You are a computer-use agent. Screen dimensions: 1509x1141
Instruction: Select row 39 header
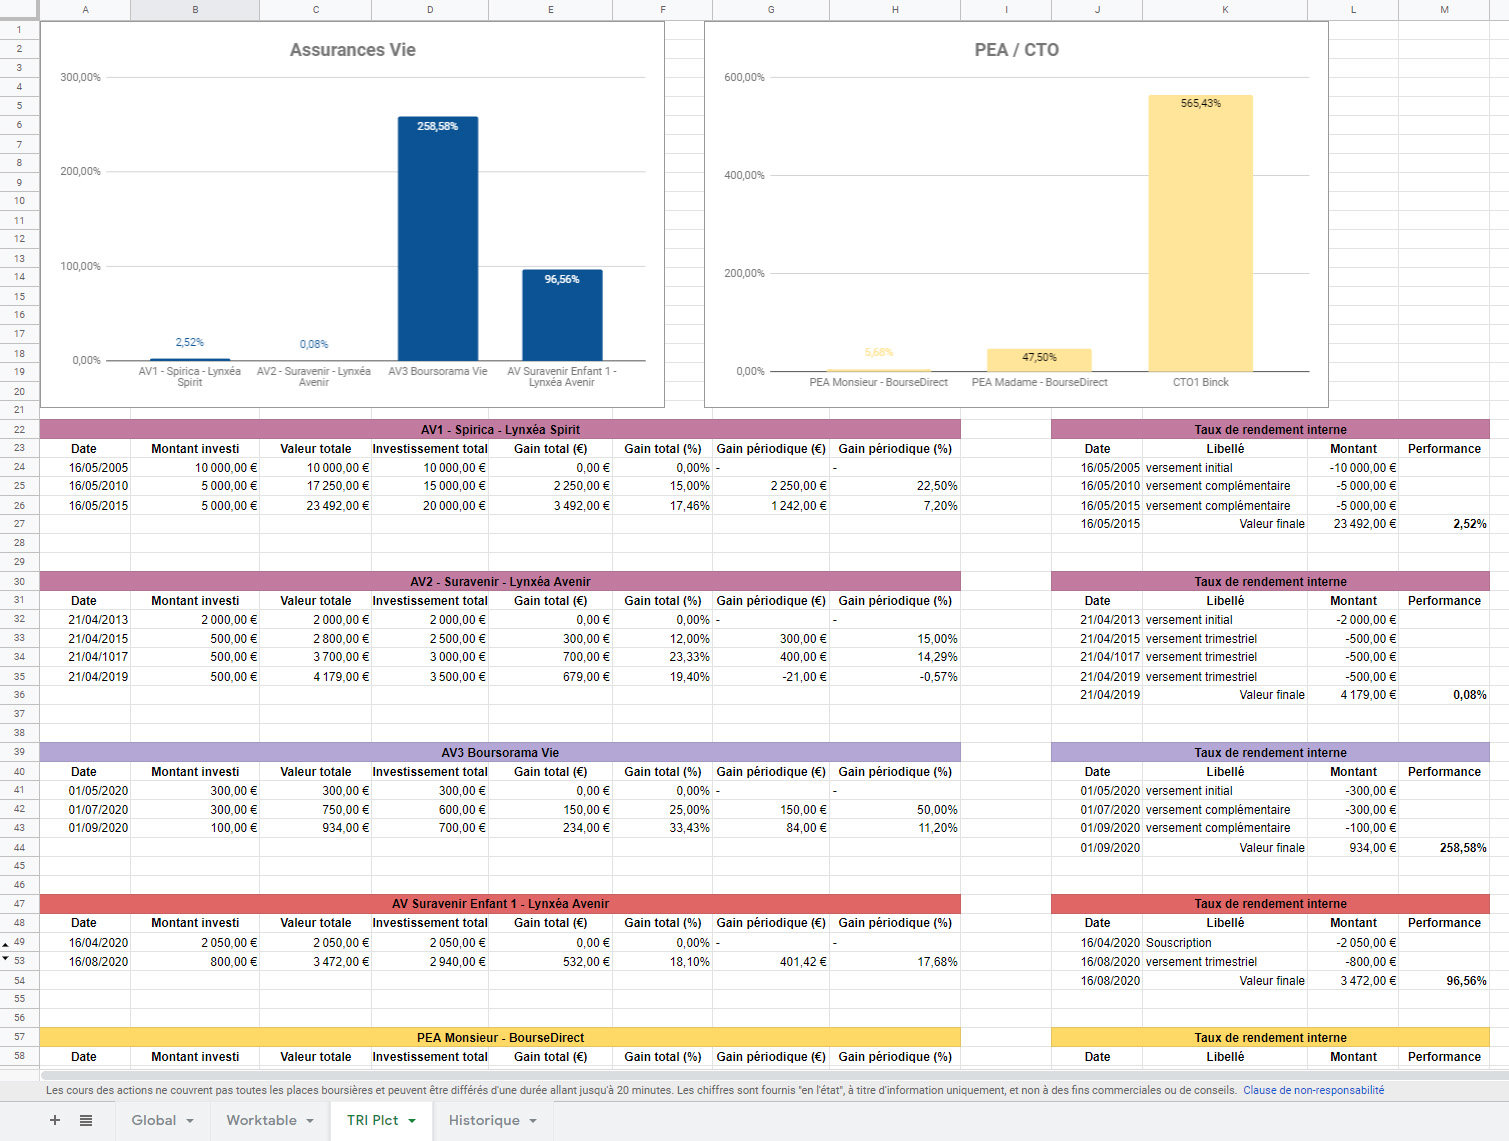19,752
